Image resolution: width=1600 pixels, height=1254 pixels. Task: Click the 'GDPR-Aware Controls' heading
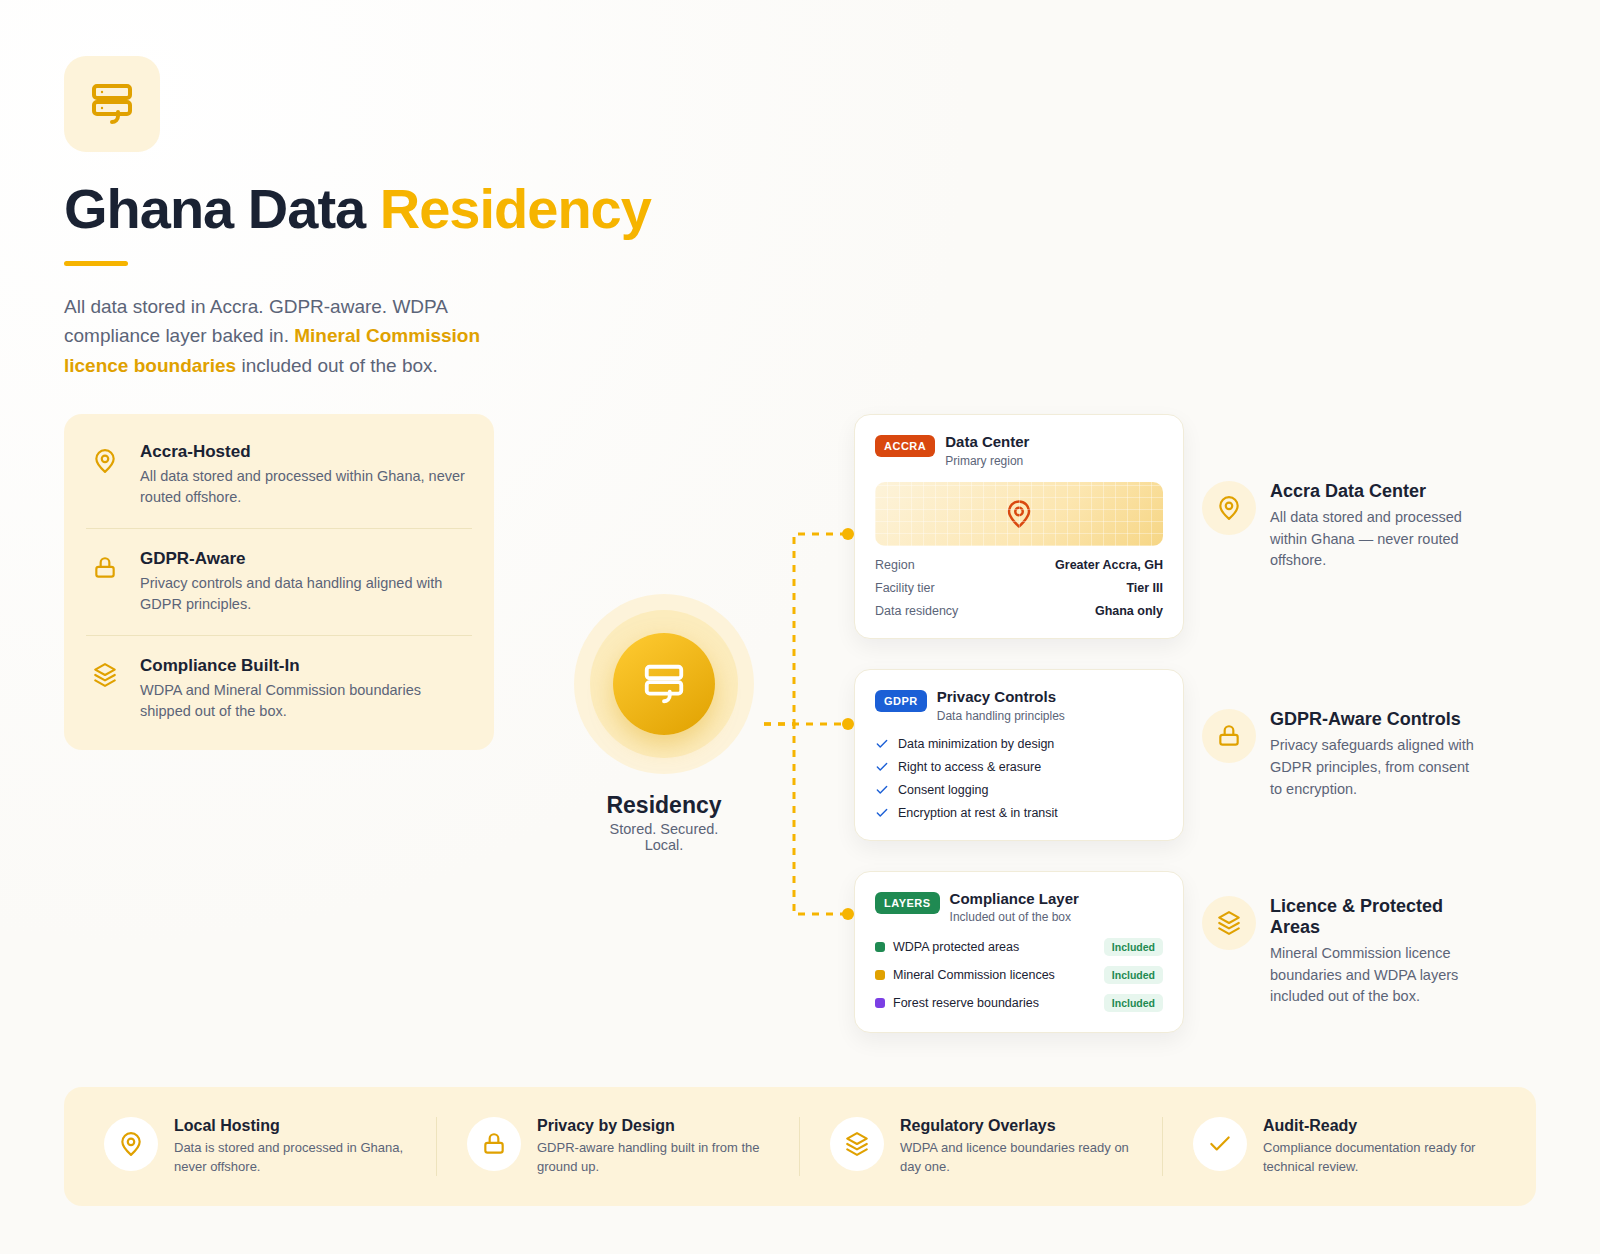click(x=1365, y=719)
